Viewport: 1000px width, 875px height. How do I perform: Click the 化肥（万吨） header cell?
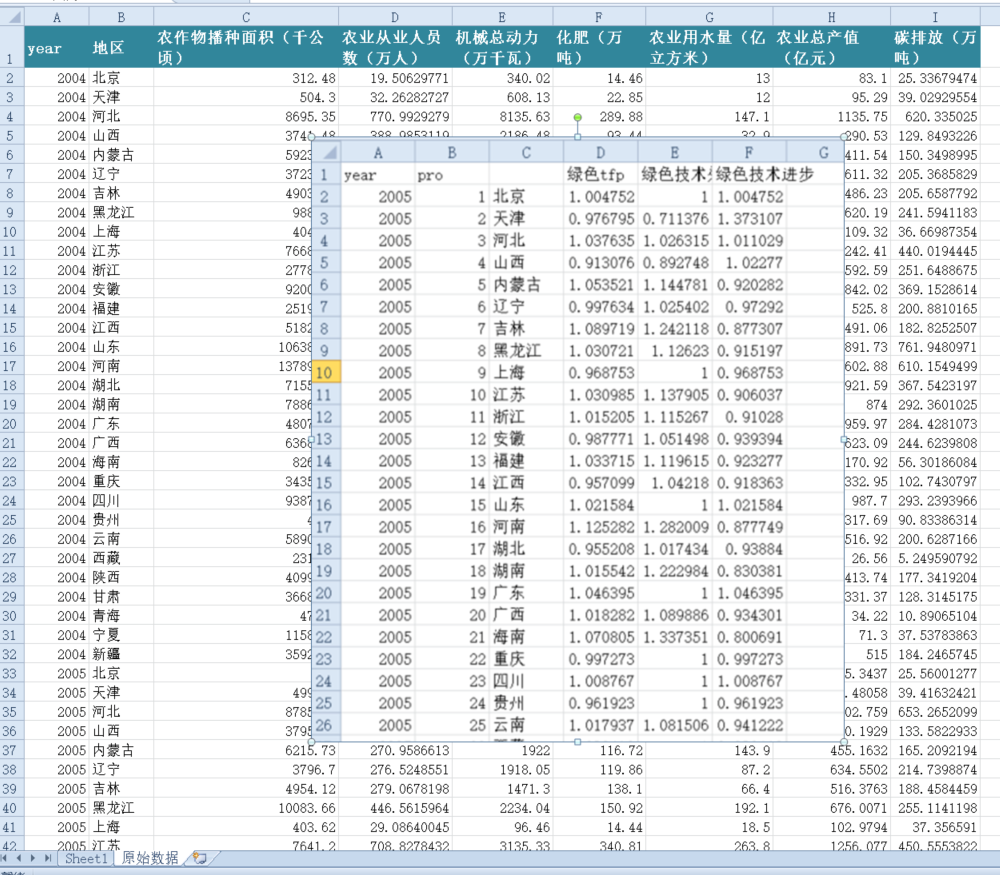tap(599, 47)
